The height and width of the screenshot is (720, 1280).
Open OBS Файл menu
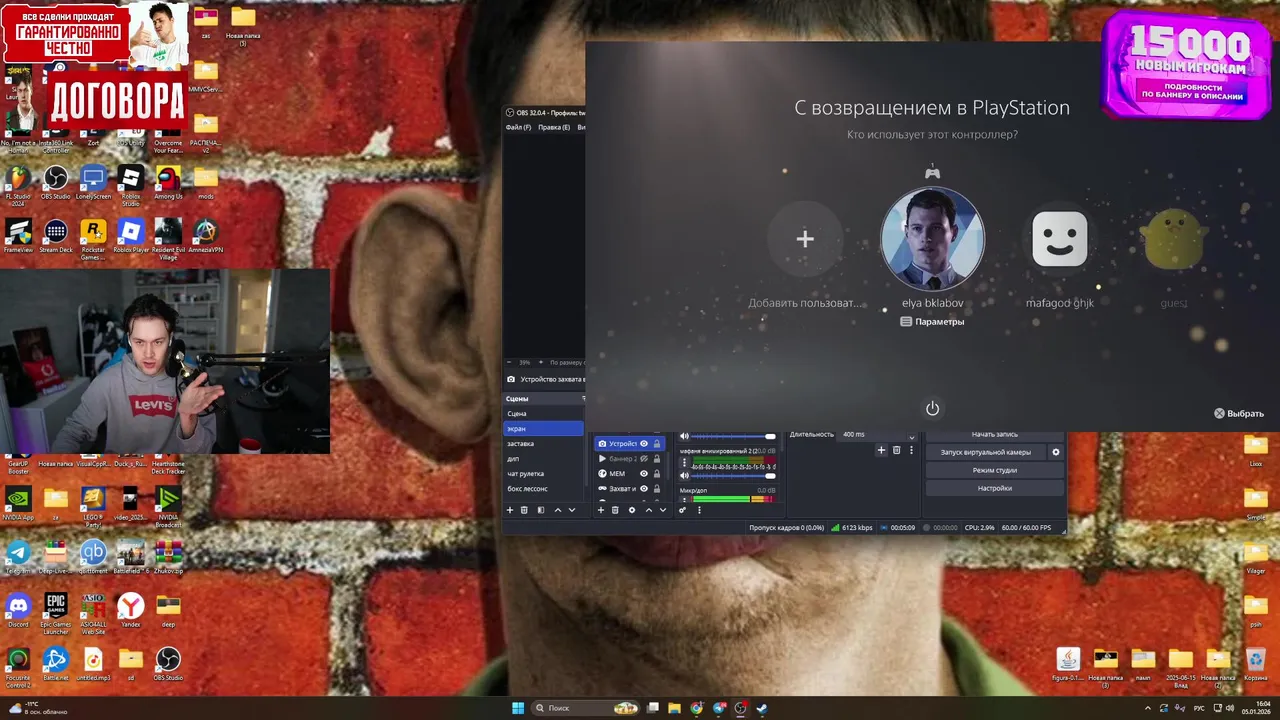pyautogui.click(x=518, y=127)
